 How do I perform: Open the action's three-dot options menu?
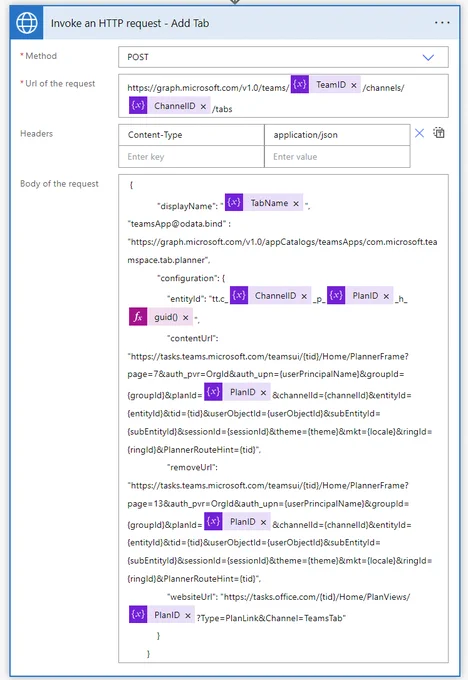click(442, 23)
